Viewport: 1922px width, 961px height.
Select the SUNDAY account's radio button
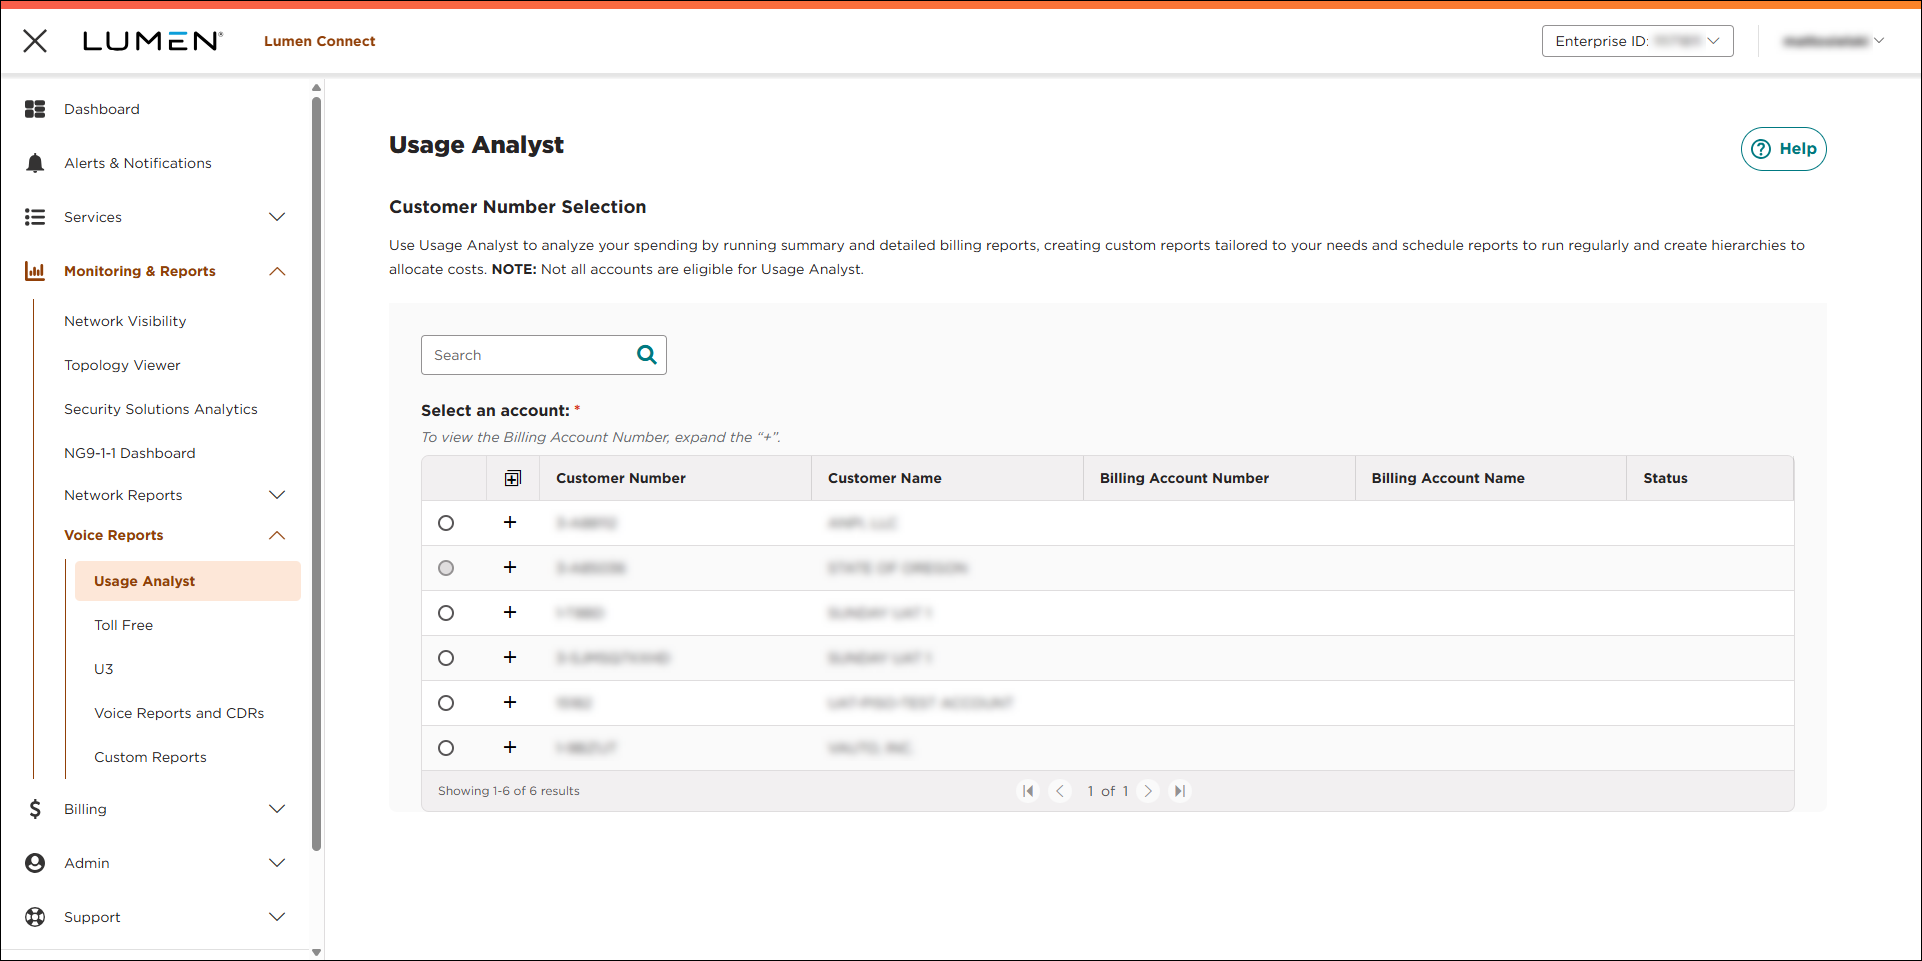[x=446, y=613]
